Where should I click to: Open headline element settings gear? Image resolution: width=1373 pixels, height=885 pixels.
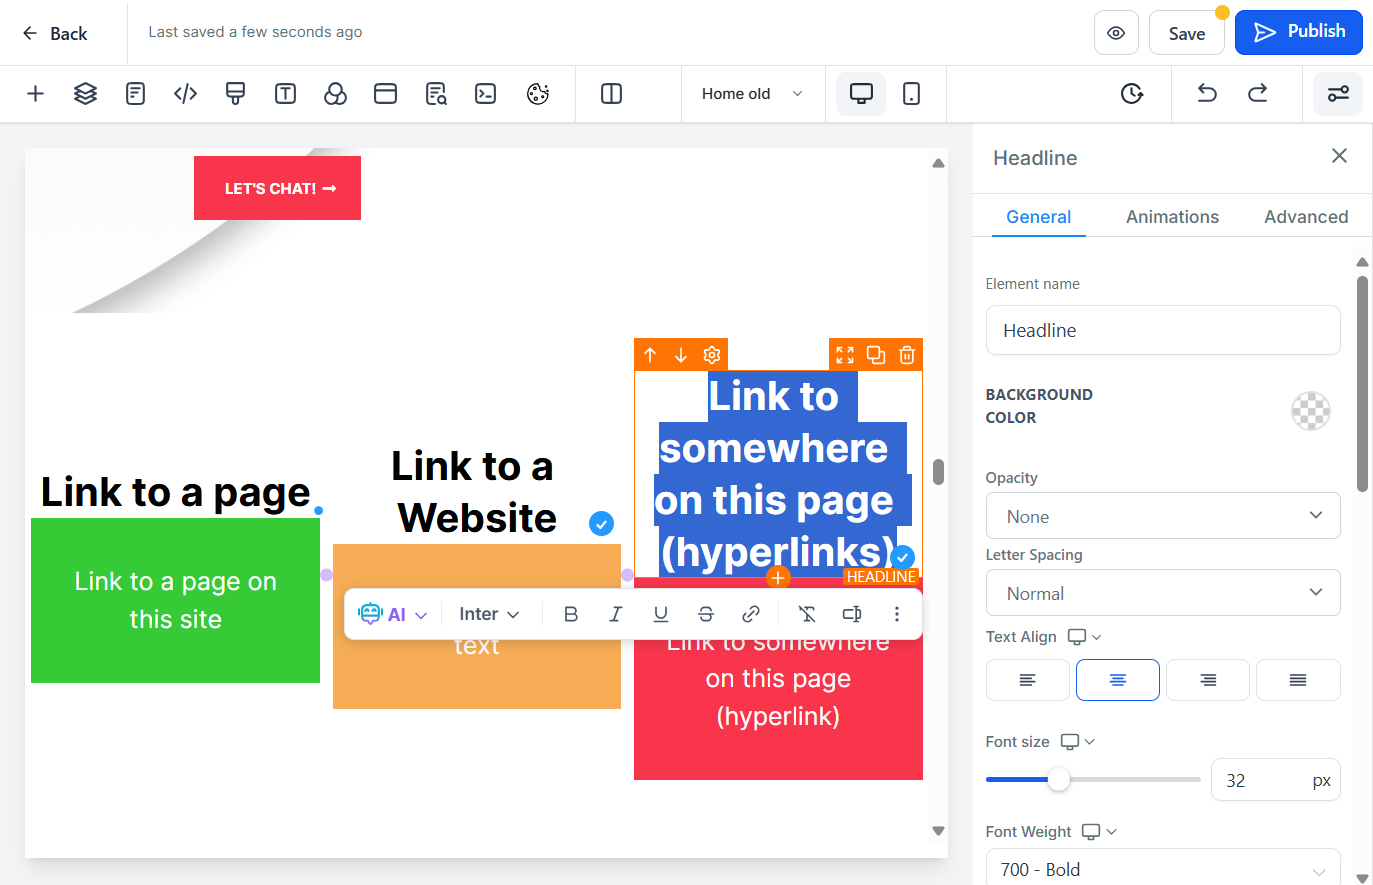pos(712,355)
